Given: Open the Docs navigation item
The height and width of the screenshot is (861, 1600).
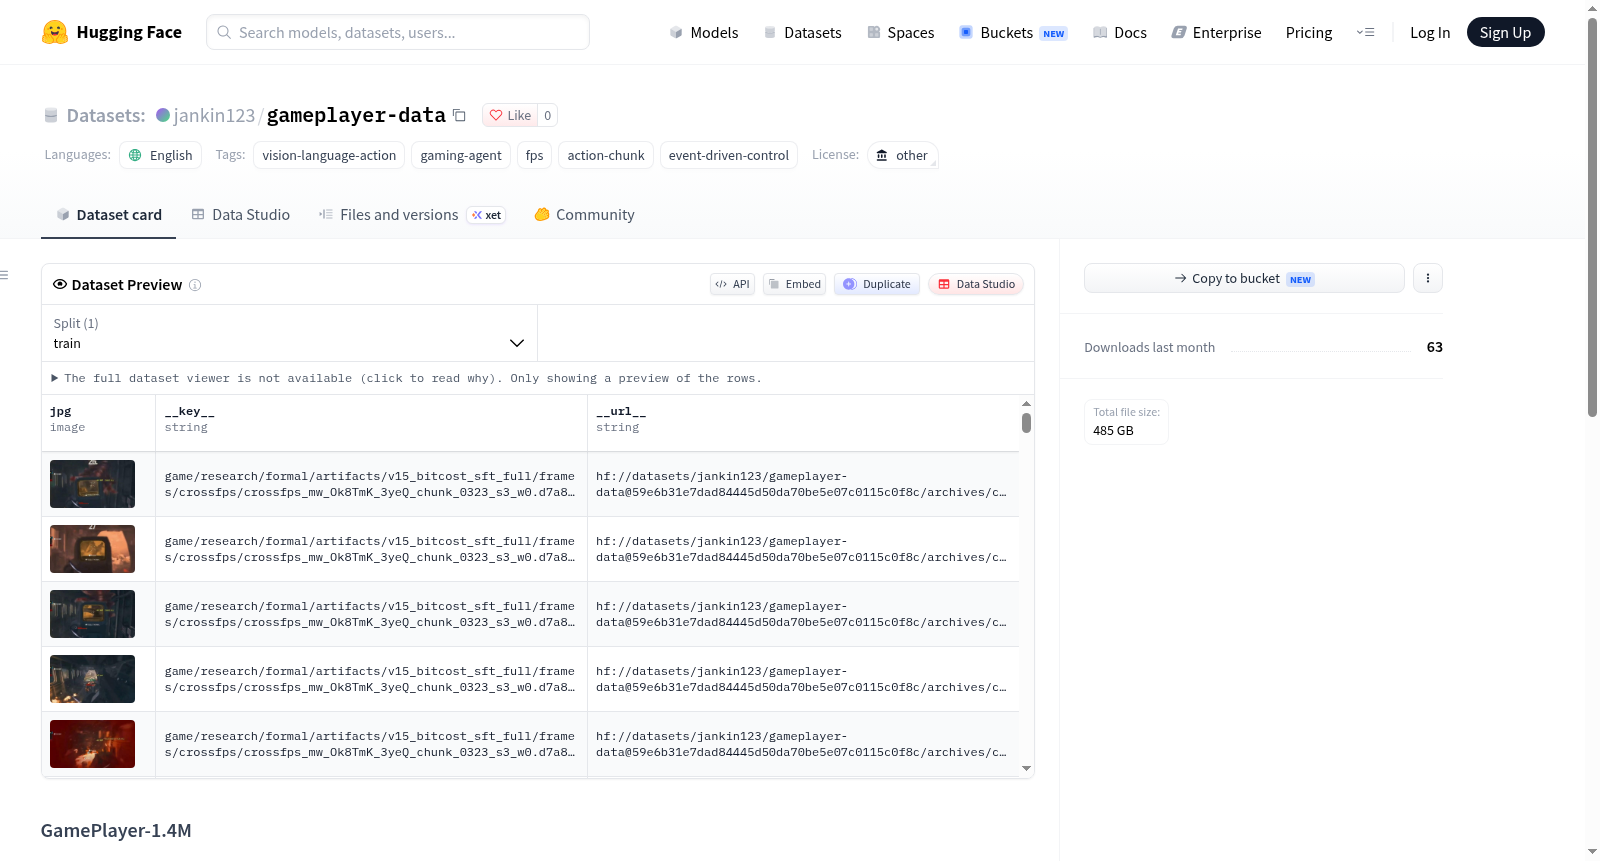Looking at the screenshot, I should (x=1119, y=33).
